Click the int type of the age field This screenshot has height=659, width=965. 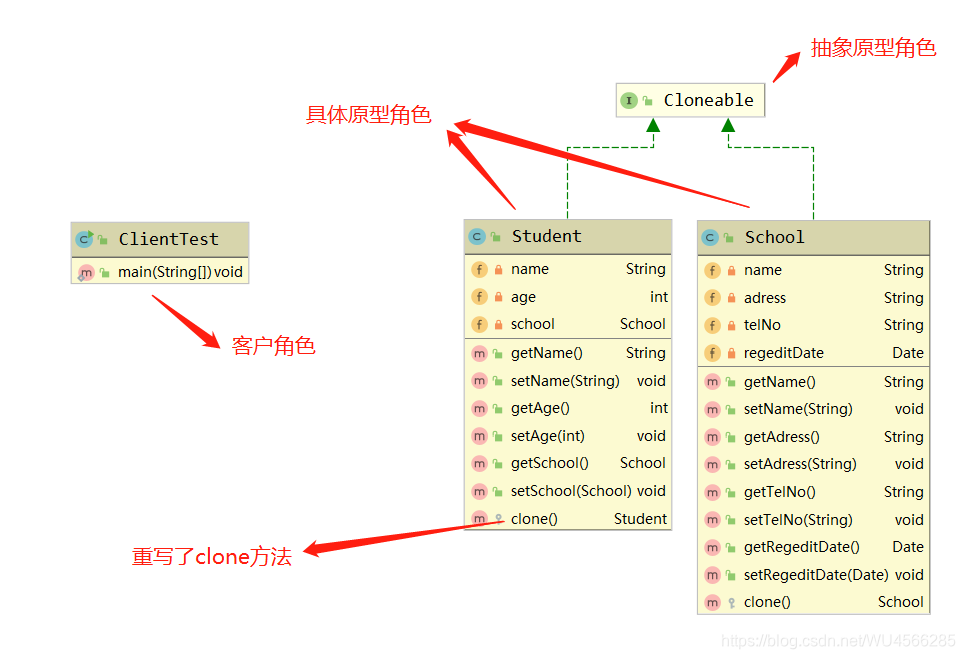click(659, 297)
